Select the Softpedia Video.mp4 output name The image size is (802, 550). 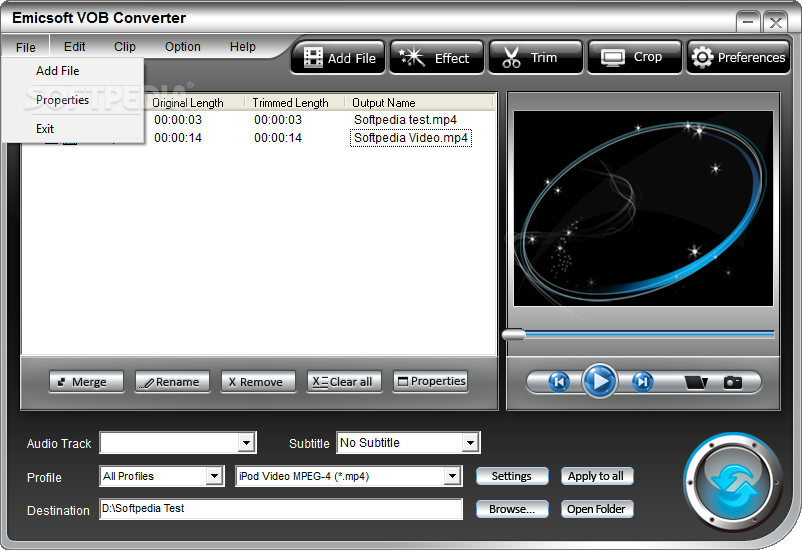[x=411, y=138]
